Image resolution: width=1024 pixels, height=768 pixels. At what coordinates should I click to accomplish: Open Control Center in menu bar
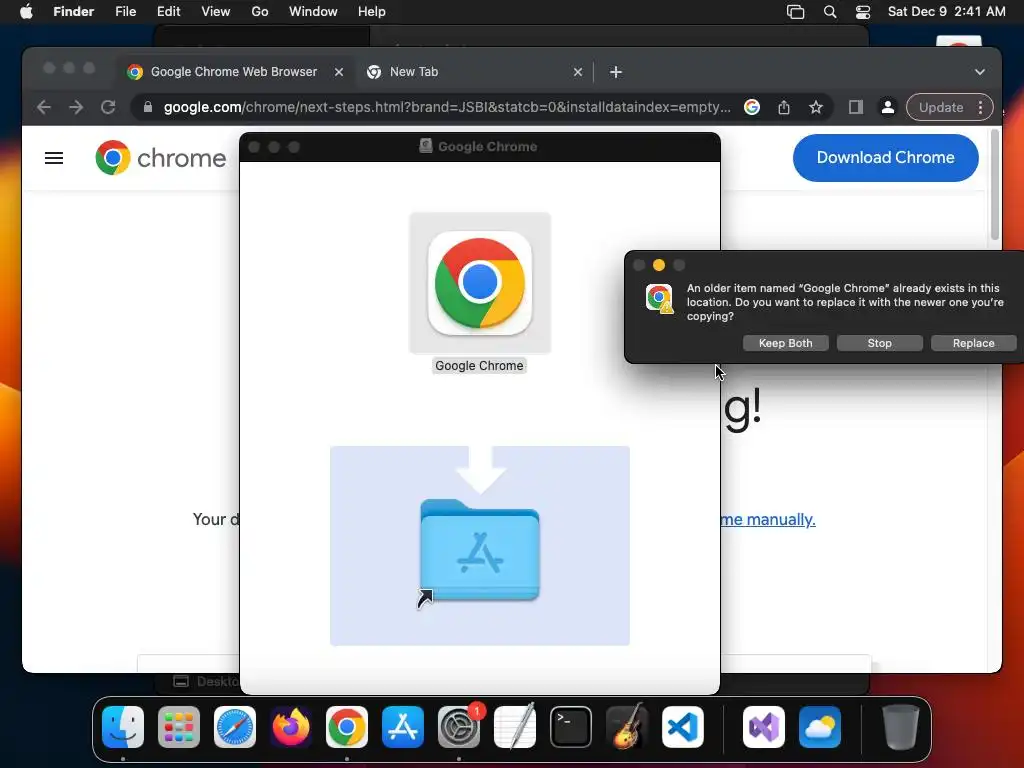click(x=863, y=12)
